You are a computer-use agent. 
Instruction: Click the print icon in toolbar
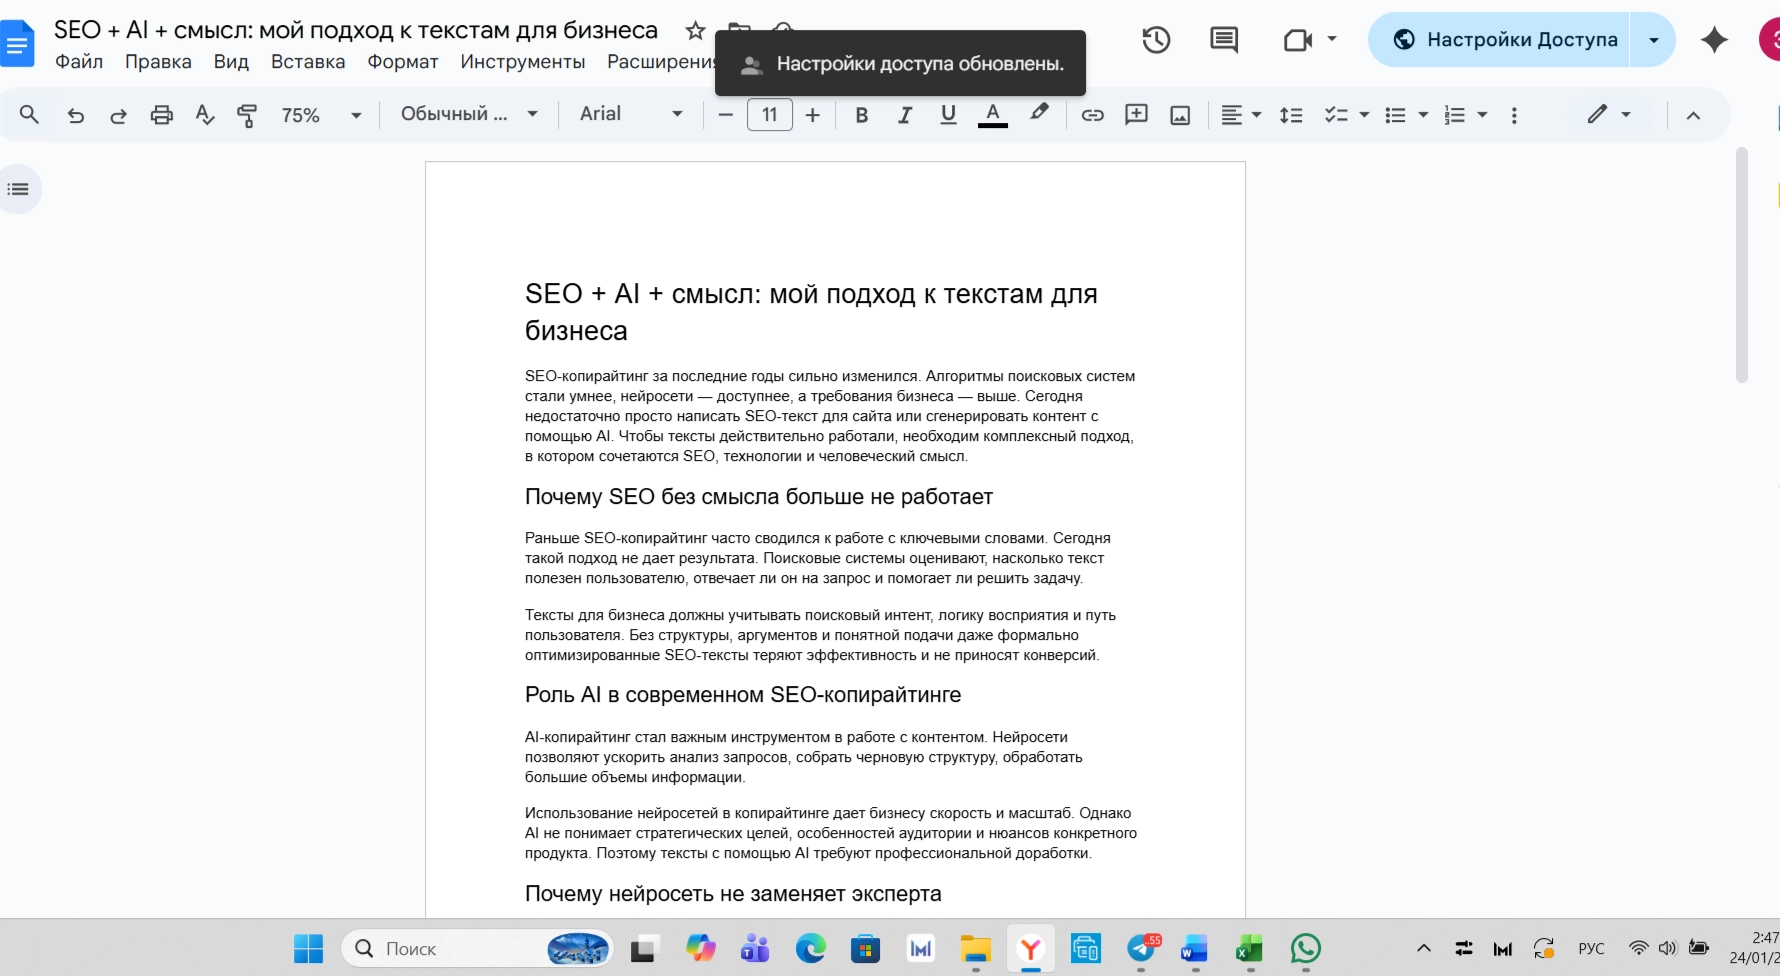point(161,115)
